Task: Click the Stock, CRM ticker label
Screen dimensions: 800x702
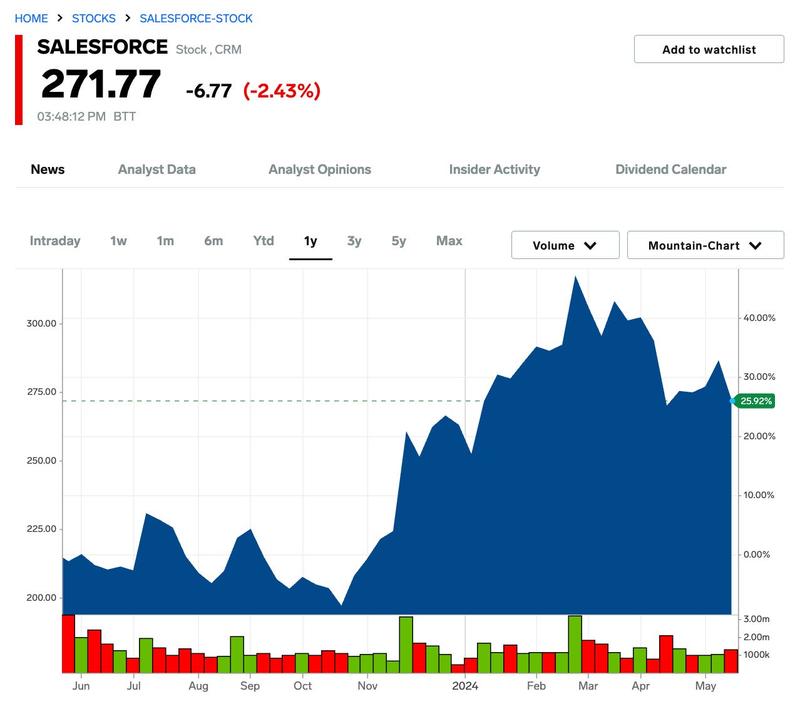Action: click(x=209, y=50)
